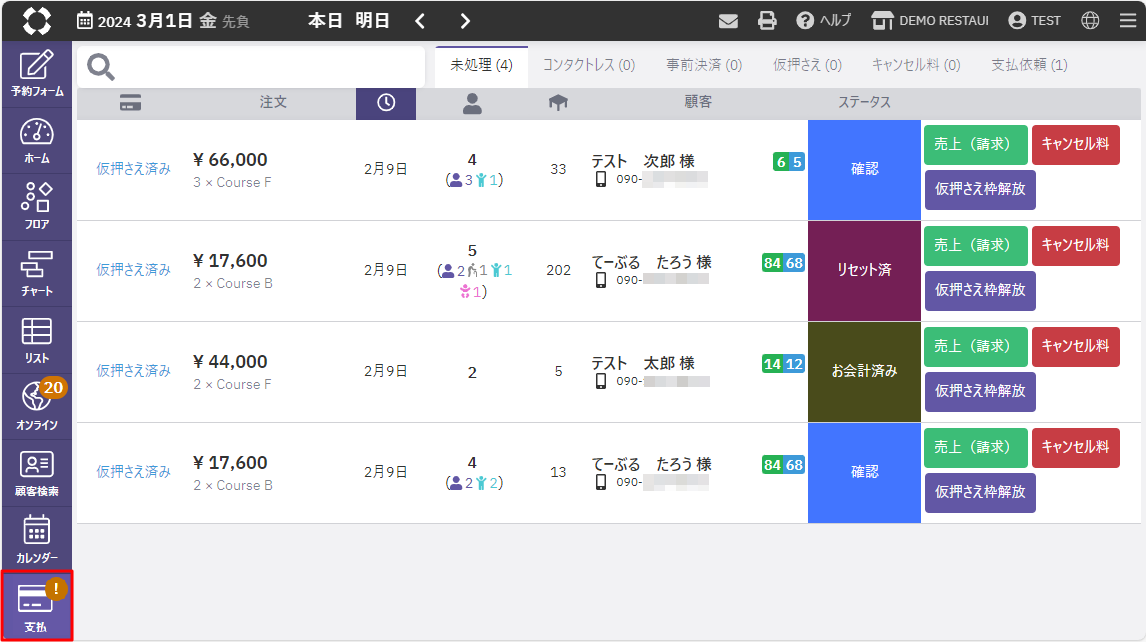Click the 14 12 visit count badge
Image resolution: width=1146 pixels, height=642 pixels.
point(783,364)
